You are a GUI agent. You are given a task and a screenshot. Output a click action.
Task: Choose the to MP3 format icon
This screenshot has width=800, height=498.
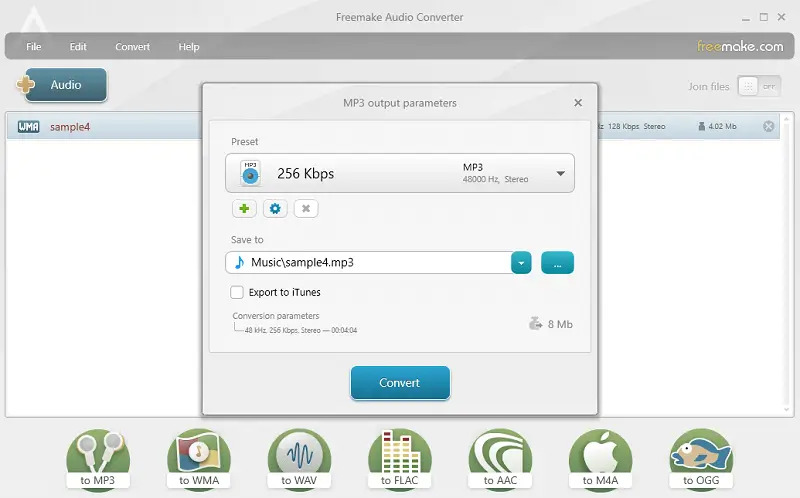click(98, 460)
